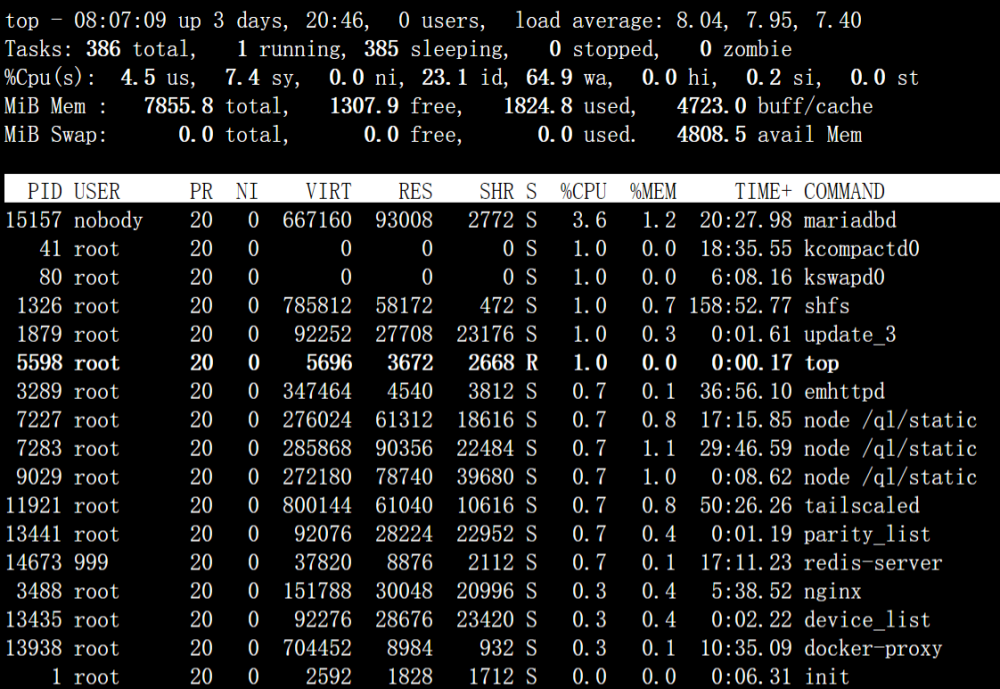Select the tailscaled command name

point(862,505)
